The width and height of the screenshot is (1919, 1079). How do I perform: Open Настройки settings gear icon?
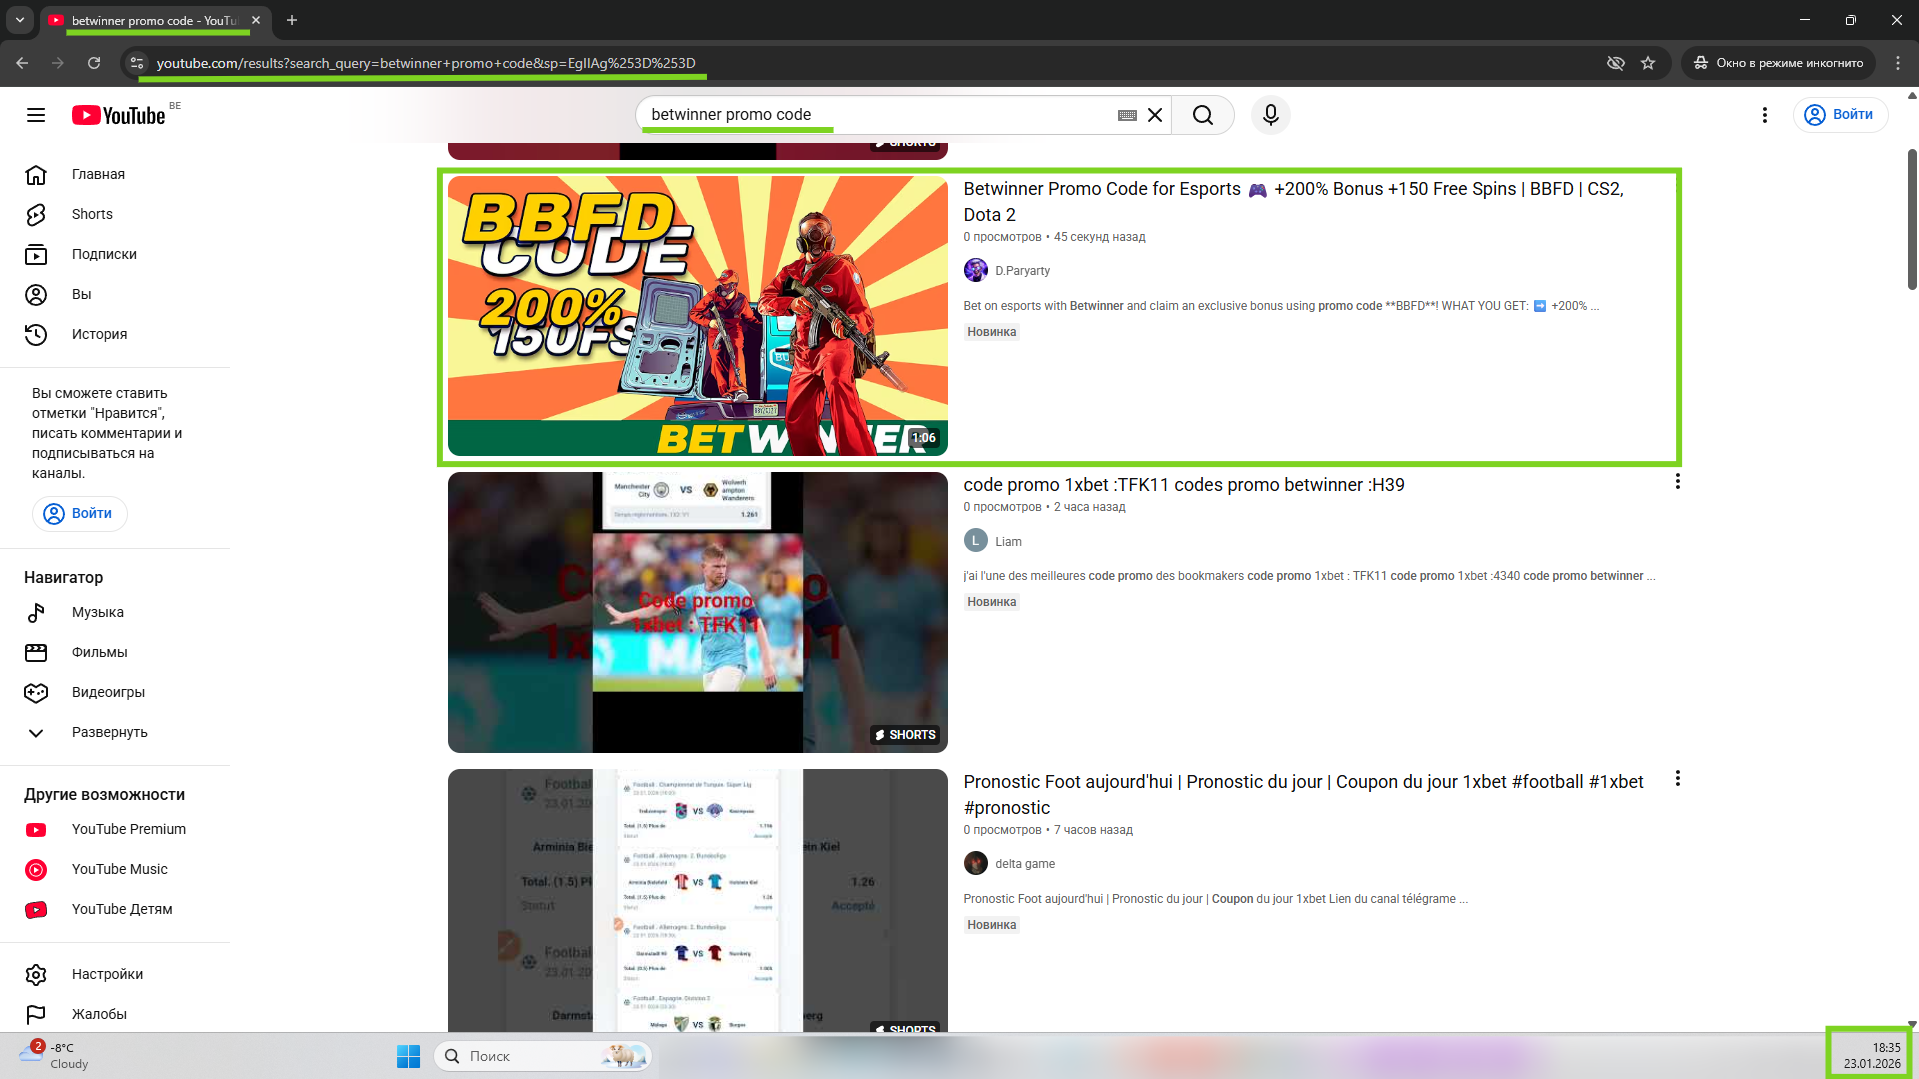click(x=36, y=975)
